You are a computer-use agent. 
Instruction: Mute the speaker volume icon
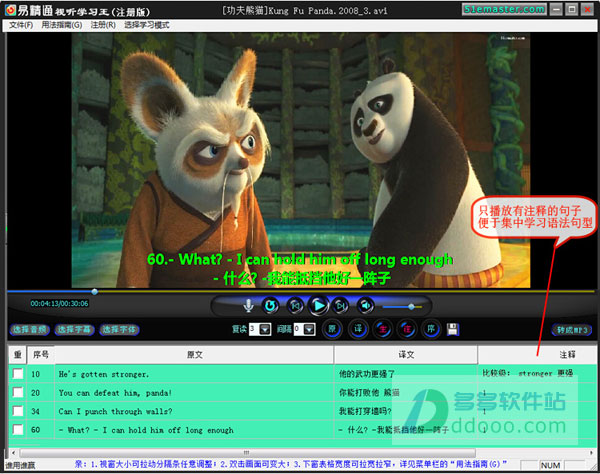tap(365, 306)
